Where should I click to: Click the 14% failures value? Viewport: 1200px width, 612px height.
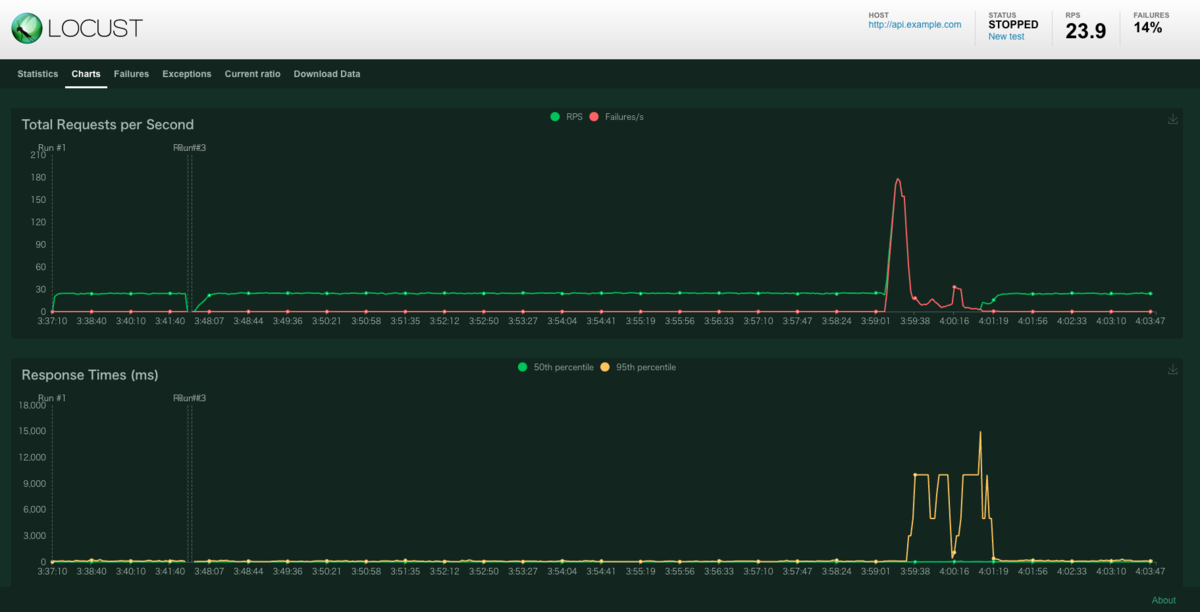pyautogui.click(x=1148, y=28)
